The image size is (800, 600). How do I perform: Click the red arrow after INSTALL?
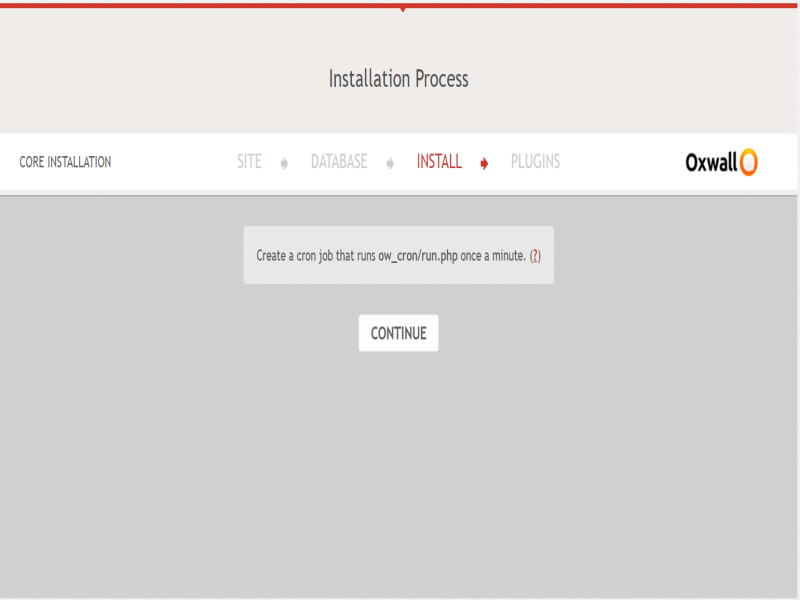tap(484, 163)
